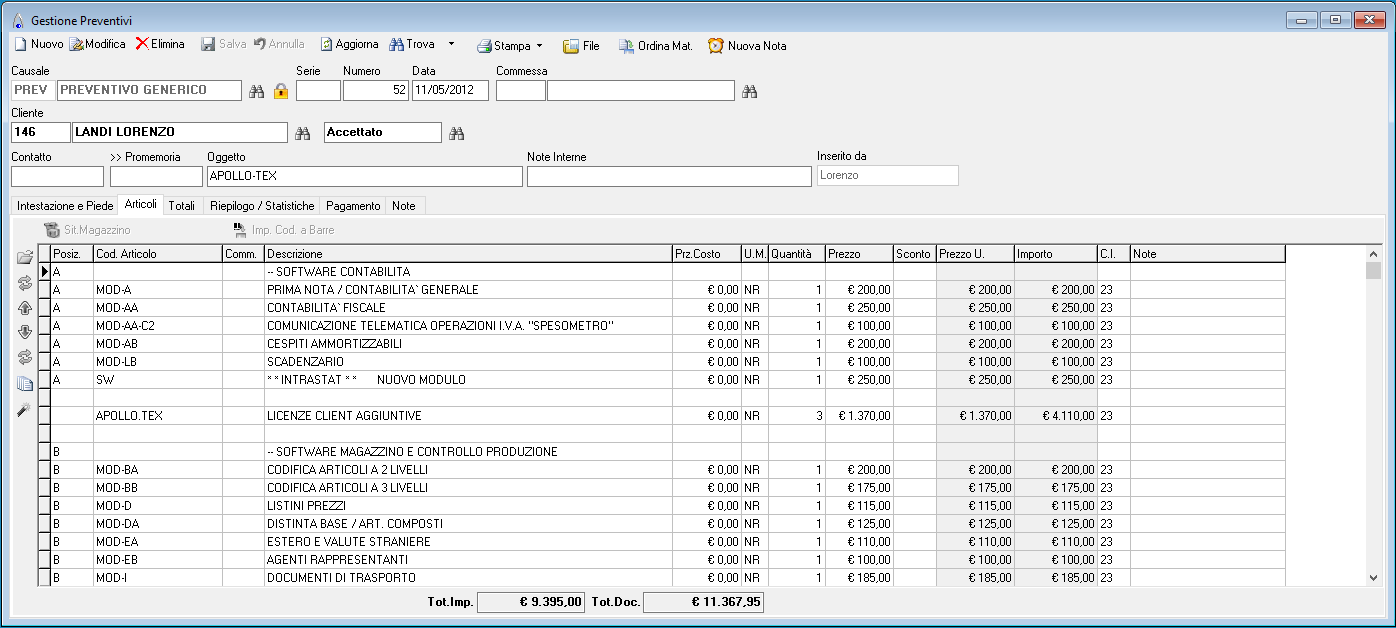Expand the dropdown arrow next to Trova
The height and width of the screenshot is (628, 1396).
451,44
